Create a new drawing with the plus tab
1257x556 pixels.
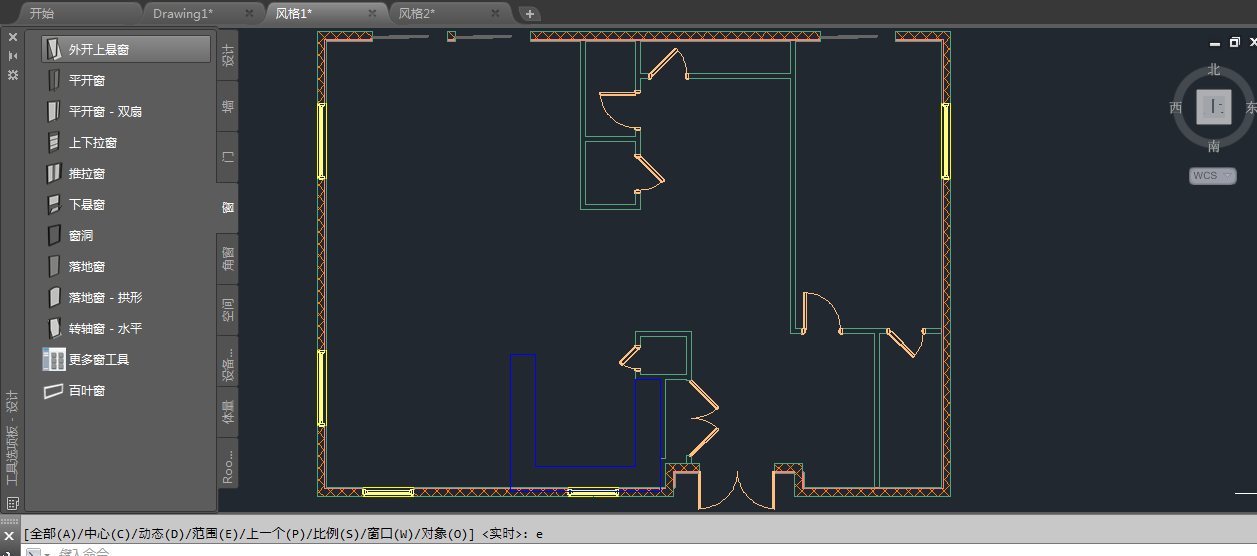coord(530,13)
